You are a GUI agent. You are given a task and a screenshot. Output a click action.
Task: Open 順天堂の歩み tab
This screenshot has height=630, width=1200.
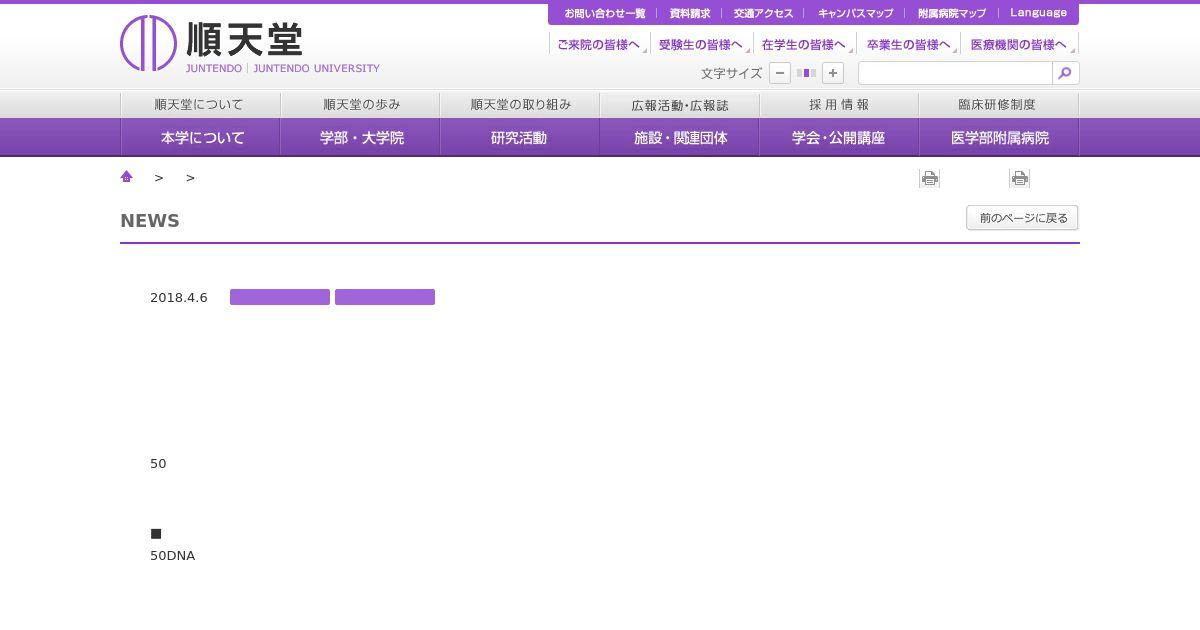[x=360, y=104]
